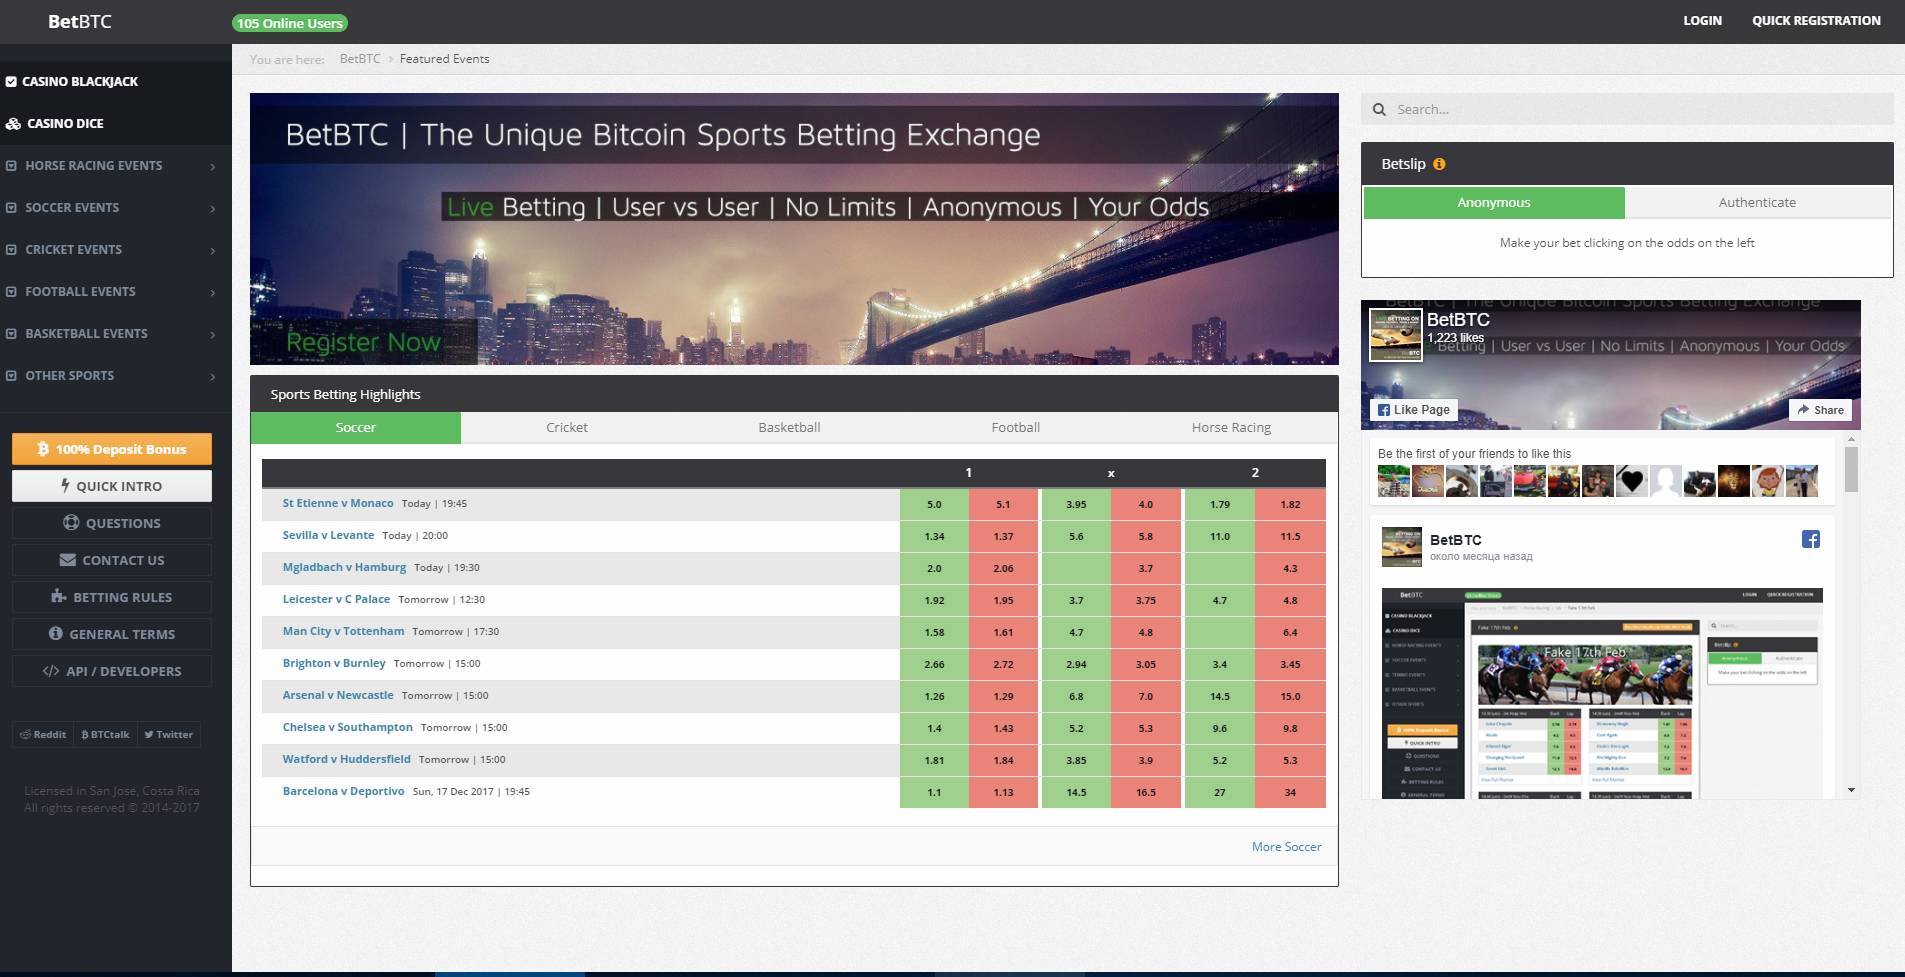Click the Facebook widget scrollbar thumb
Screen dimensions: 1905x977
point(1851,469)
